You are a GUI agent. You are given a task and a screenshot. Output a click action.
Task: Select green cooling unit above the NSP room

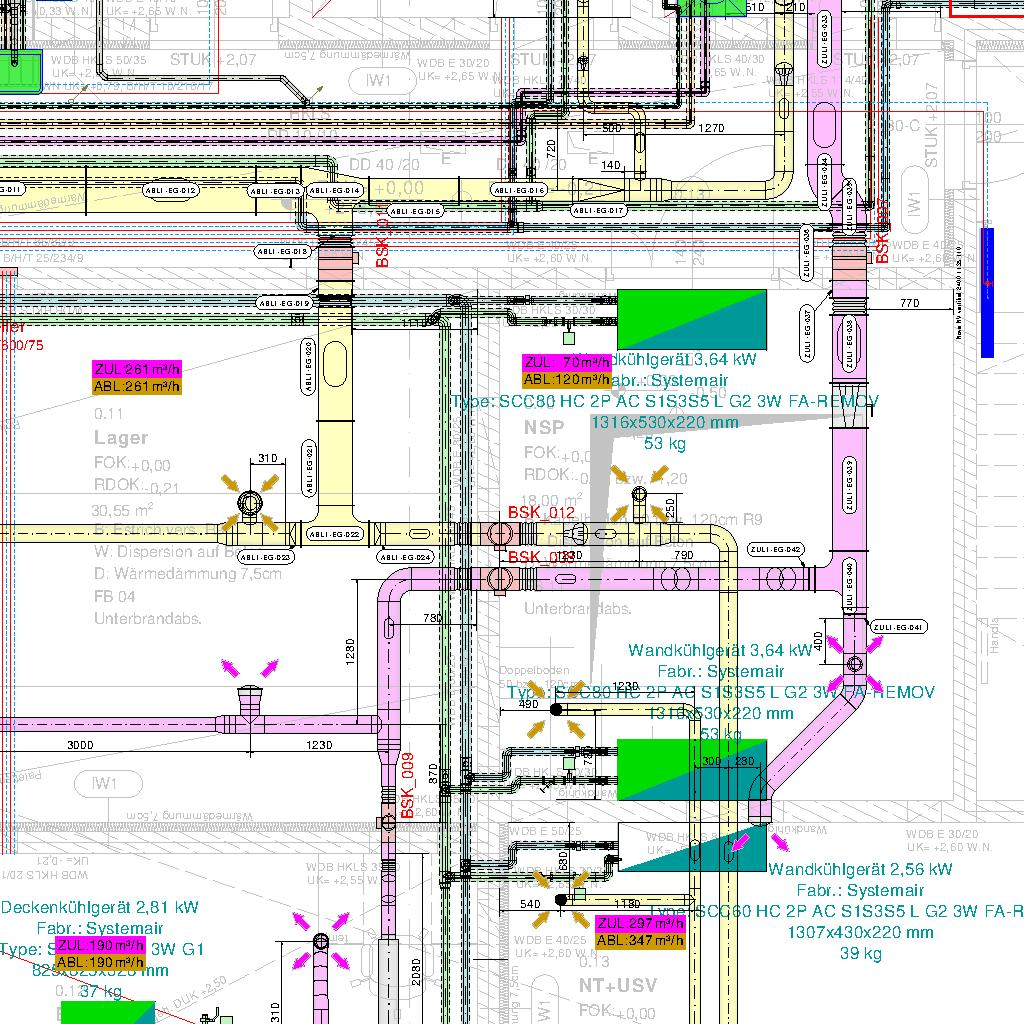(x=691, y=319)
